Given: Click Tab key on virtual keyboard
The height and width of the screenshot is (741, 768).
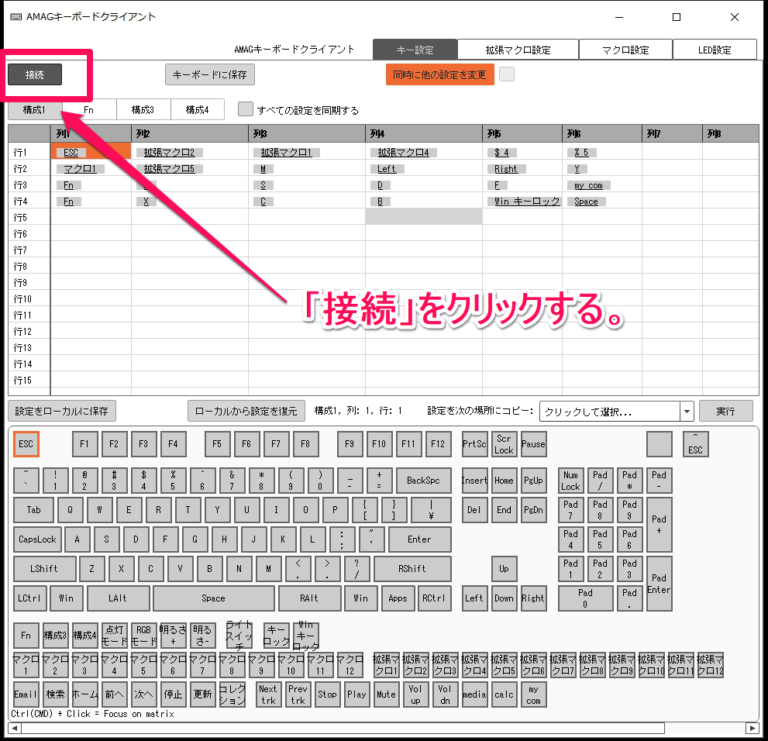Looking at the screenshot, I should [33, 510].
